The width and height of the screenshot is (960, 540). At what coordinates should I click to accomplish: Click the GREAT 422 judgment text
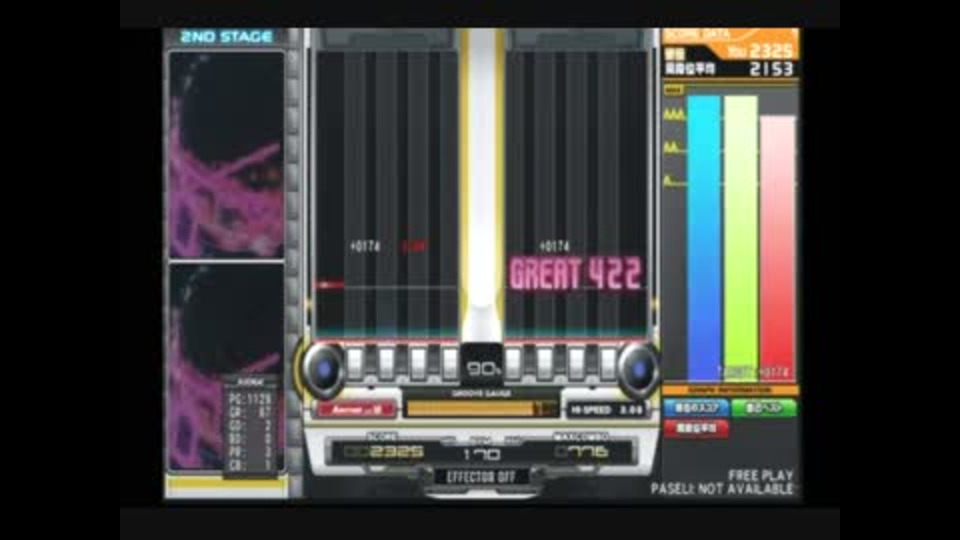click(x=576, y=274)
